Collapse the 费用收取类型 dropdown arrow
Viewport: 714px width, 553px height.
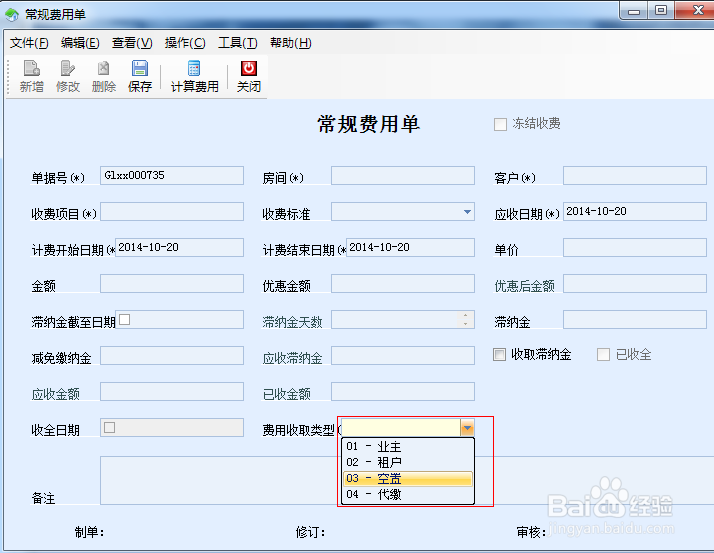click(467, 428)
